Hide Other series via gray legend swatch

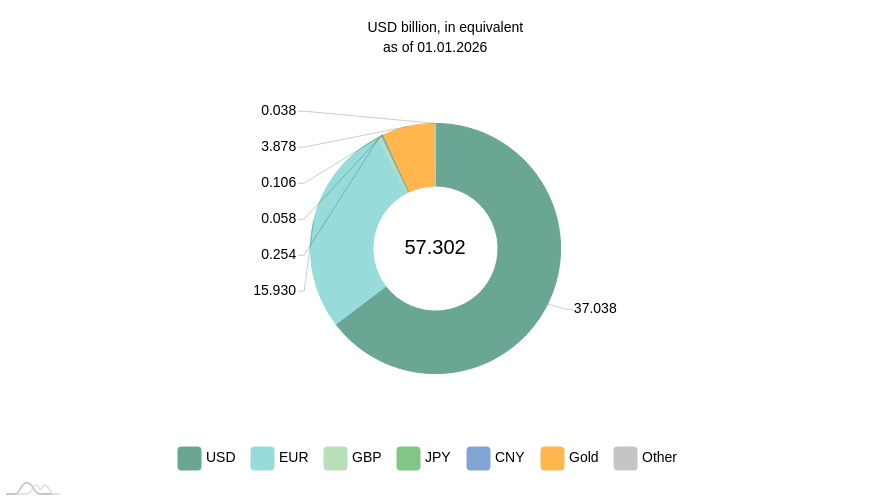tap(625, 458)
